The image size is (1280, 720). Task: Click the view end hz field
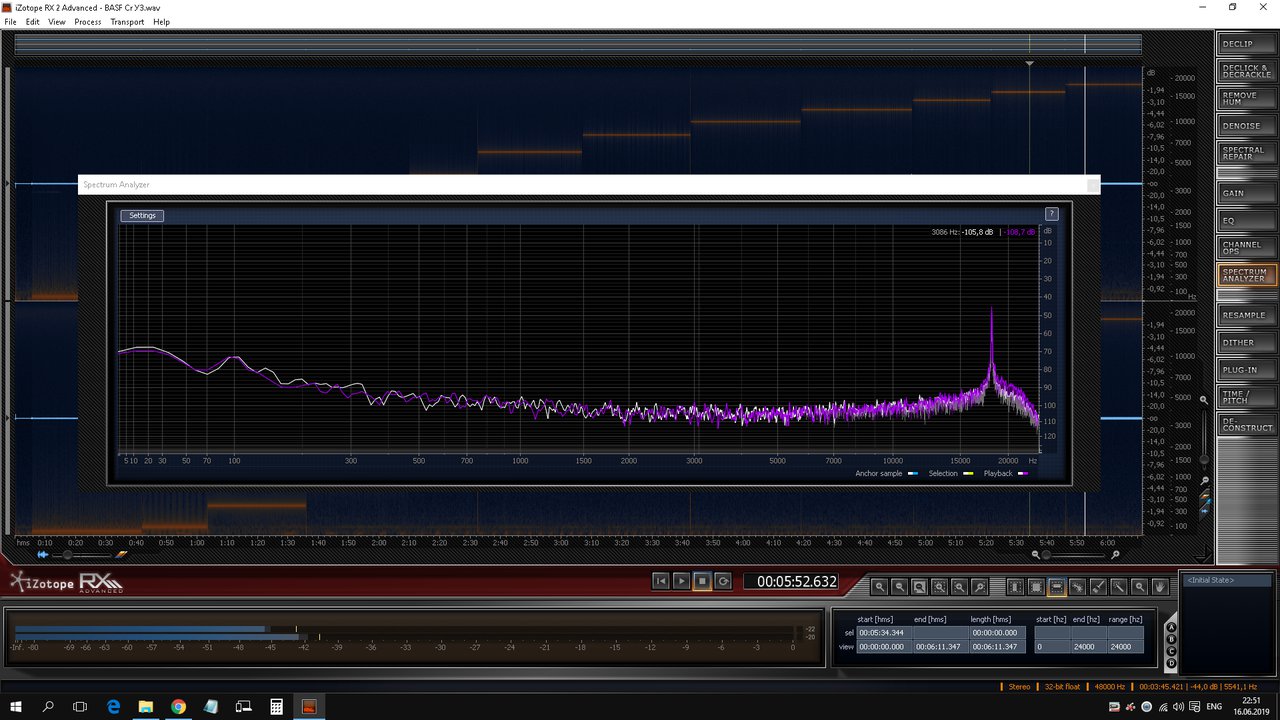(x=1088, y=647)
